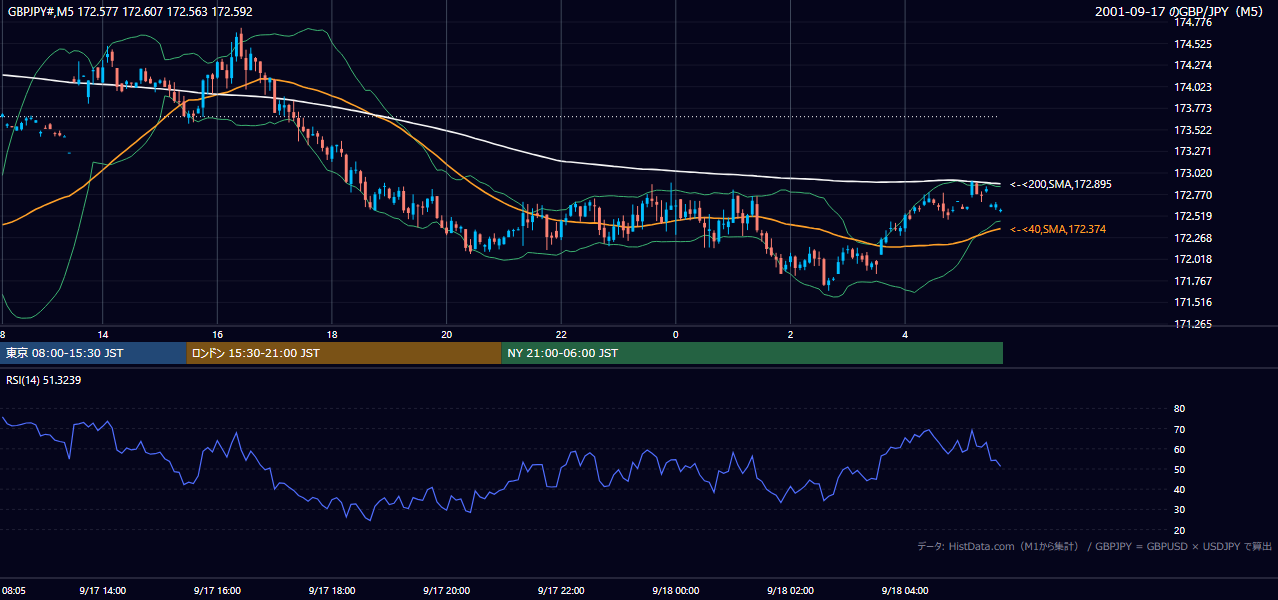
Task: Click the 9/18 00:00 timestamp
Action: point(675,591)
